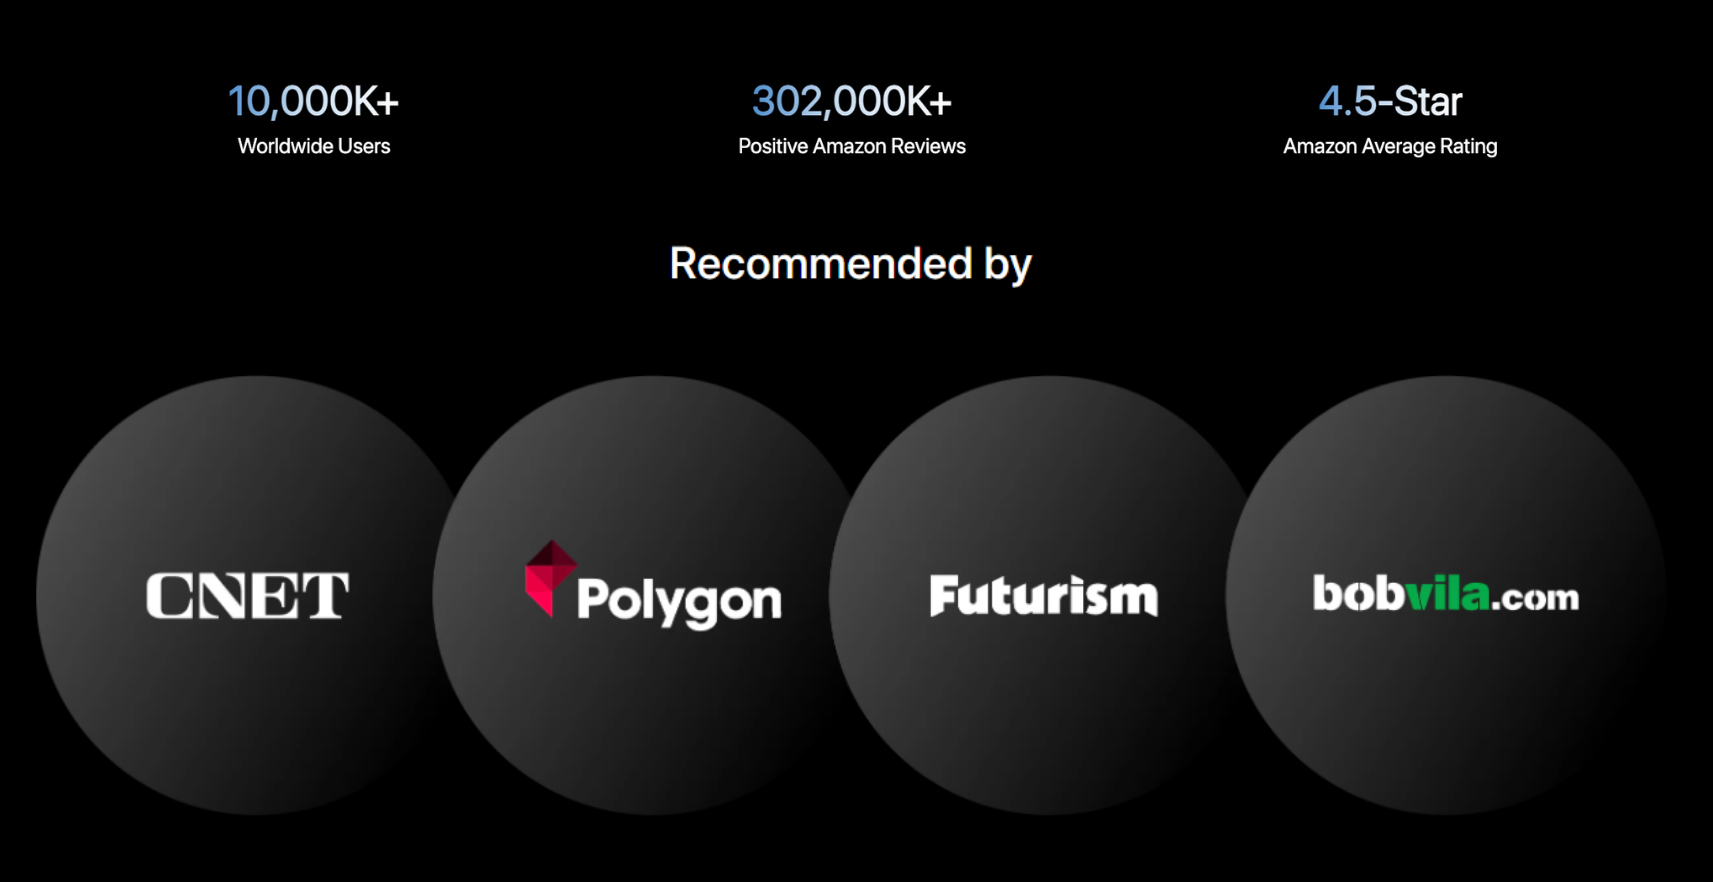
Task: Click the red Polygon gem icon
Action: 549,577
